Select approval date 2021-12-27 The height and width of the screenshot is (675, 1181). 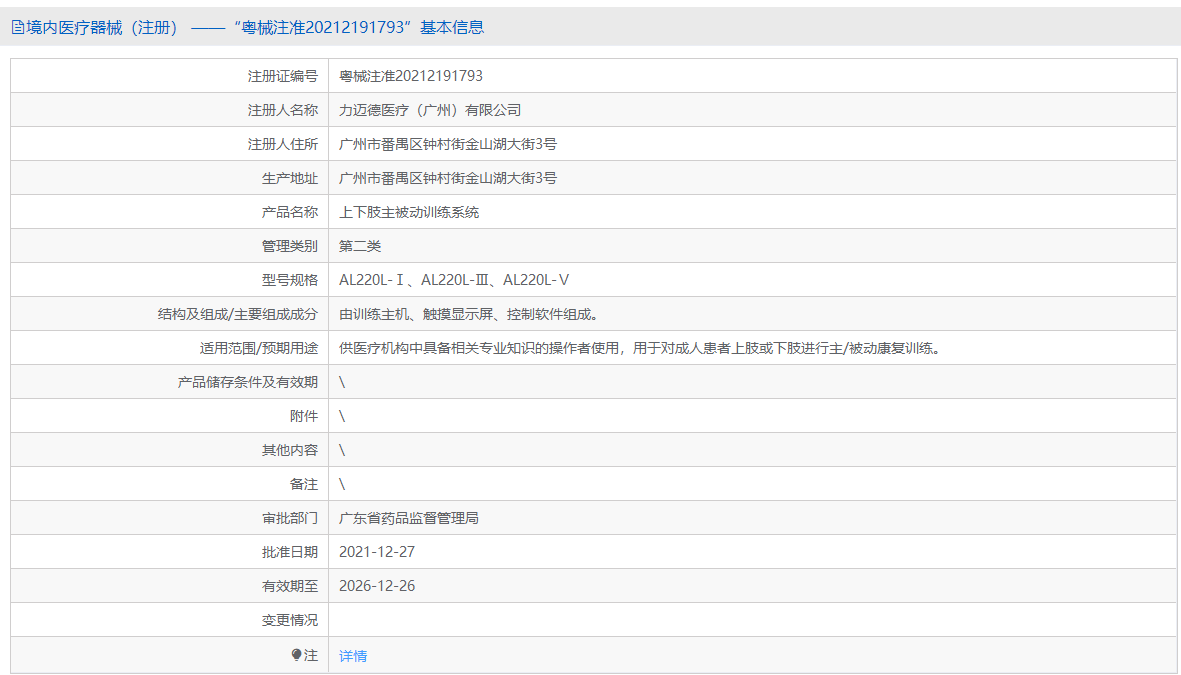pos(377,552)
